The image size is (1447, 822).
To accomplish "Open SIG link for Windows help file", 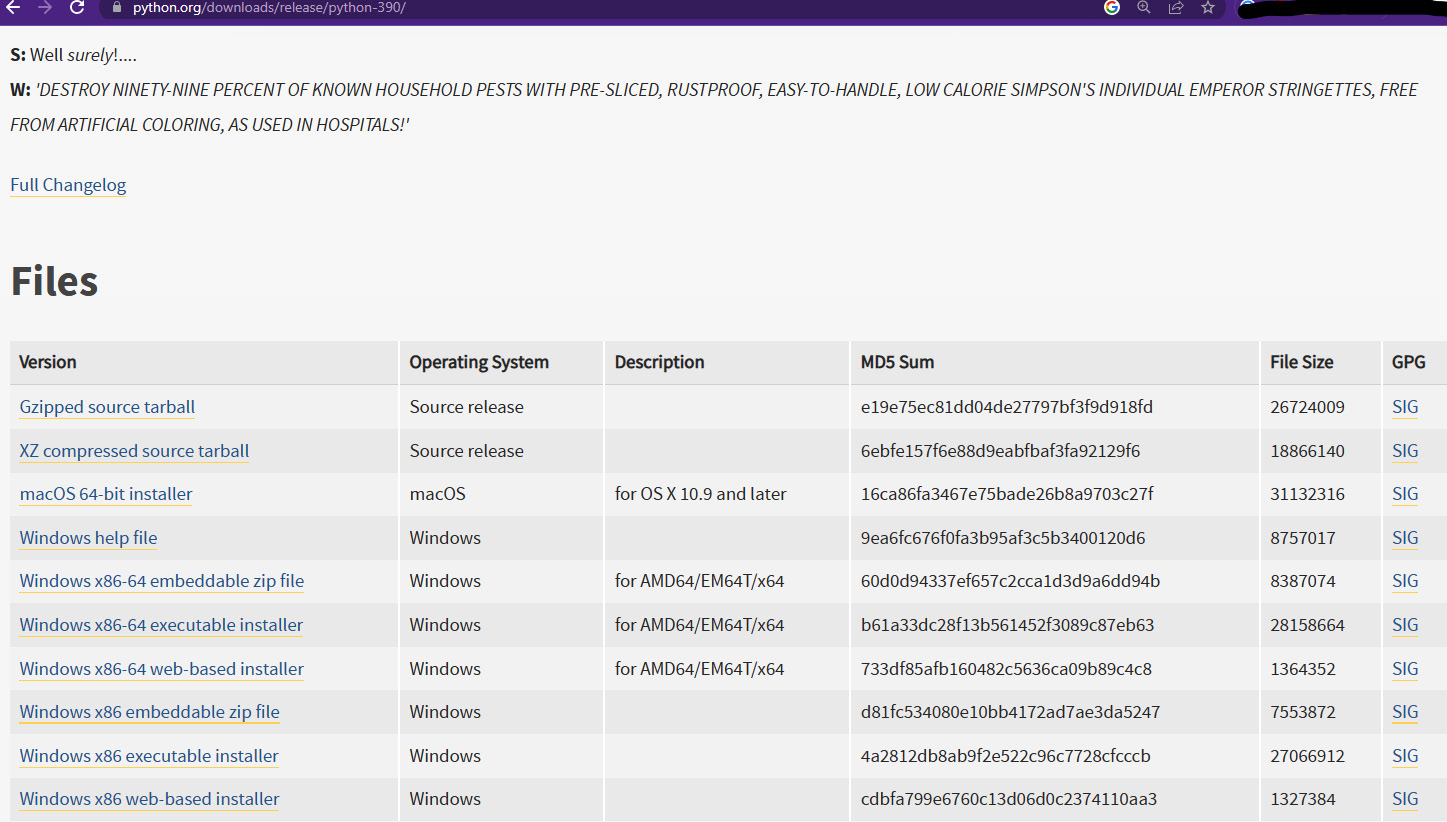I will point(1405,538).
